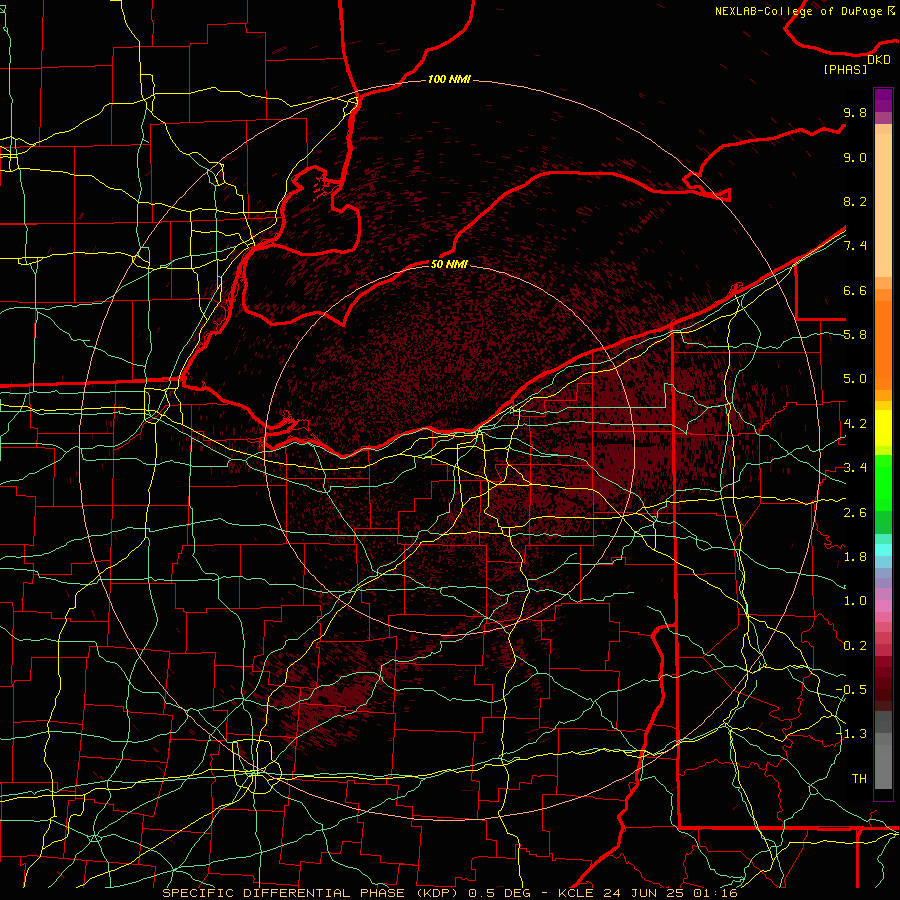Pick the bright green segment of the color scale
This screenshot has height=900, width=900.
(x=883, y=483)
